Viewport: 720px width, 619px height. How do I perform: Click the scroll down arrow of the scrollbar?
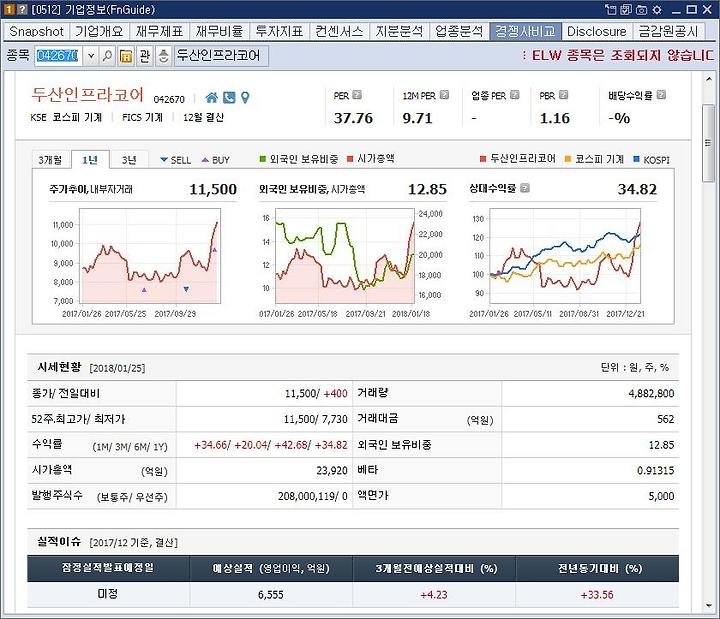tap(709, 606)
